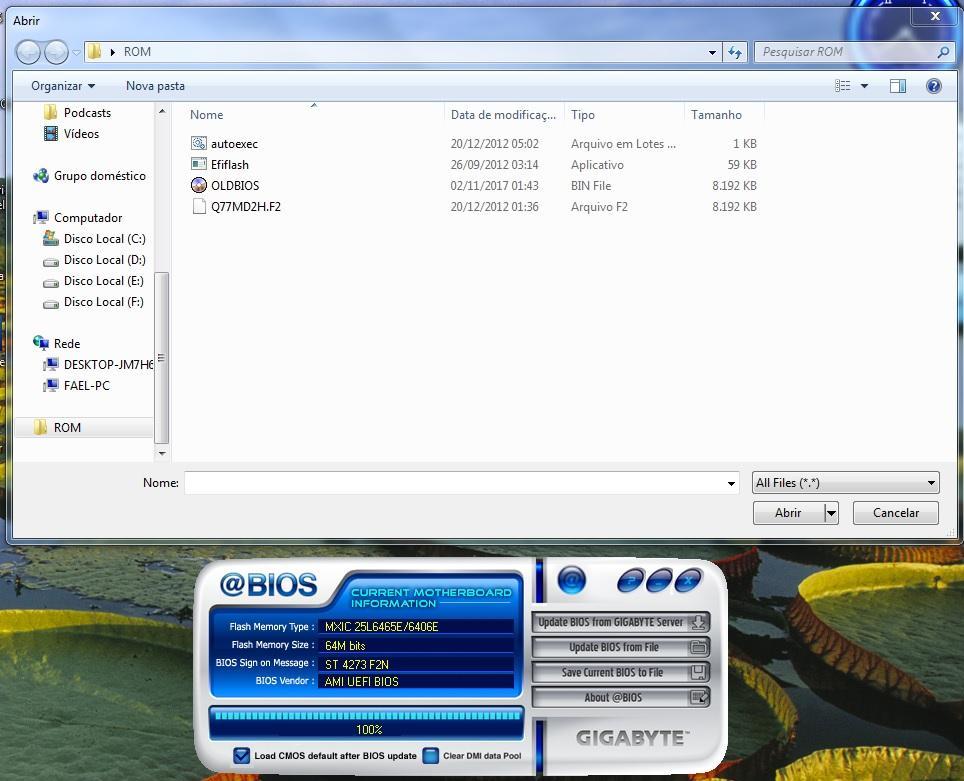Select the OLDBIOS file name

(x=235, y=186)
